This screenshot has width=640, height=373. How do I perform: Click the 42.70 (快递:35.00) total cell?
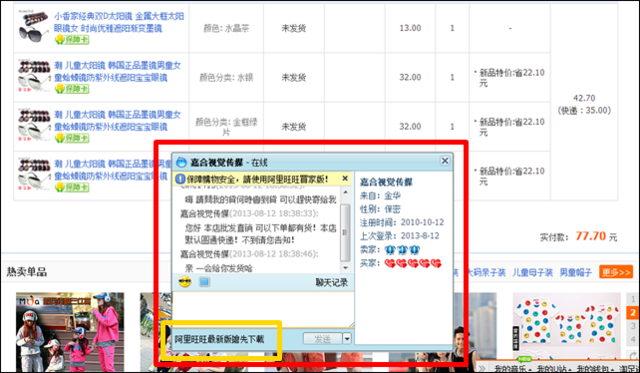click(x=584, y=104)
